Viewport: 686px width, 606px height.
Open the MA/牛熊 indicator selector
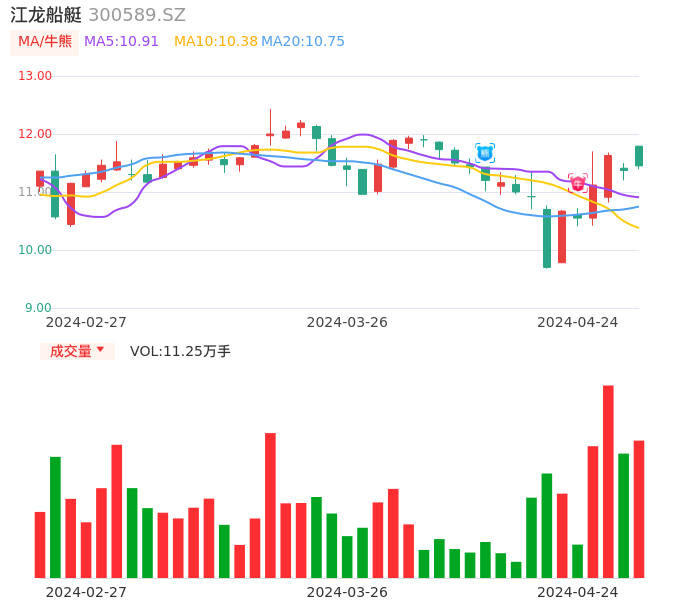tap(45, 42)
